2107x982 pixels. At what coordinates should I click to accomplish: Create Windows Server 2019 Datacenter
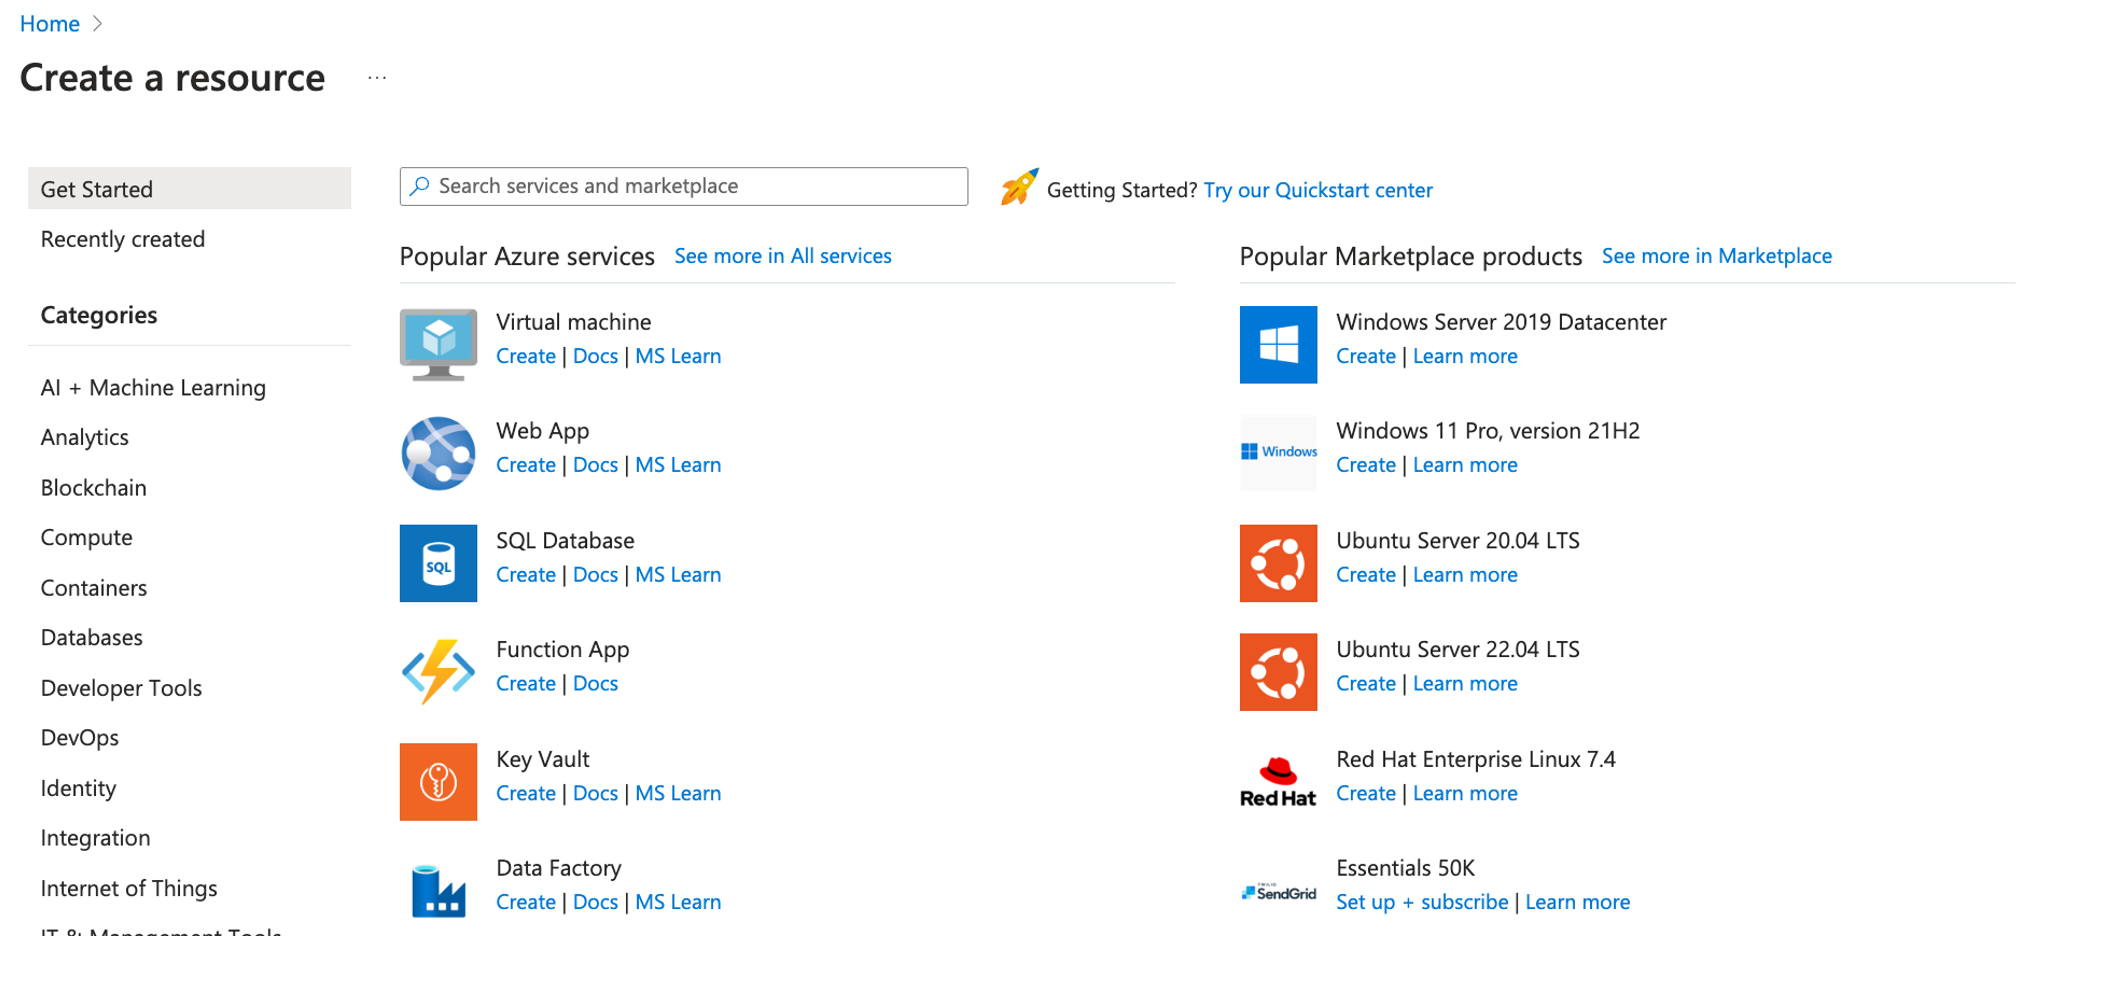(1366, 356)
